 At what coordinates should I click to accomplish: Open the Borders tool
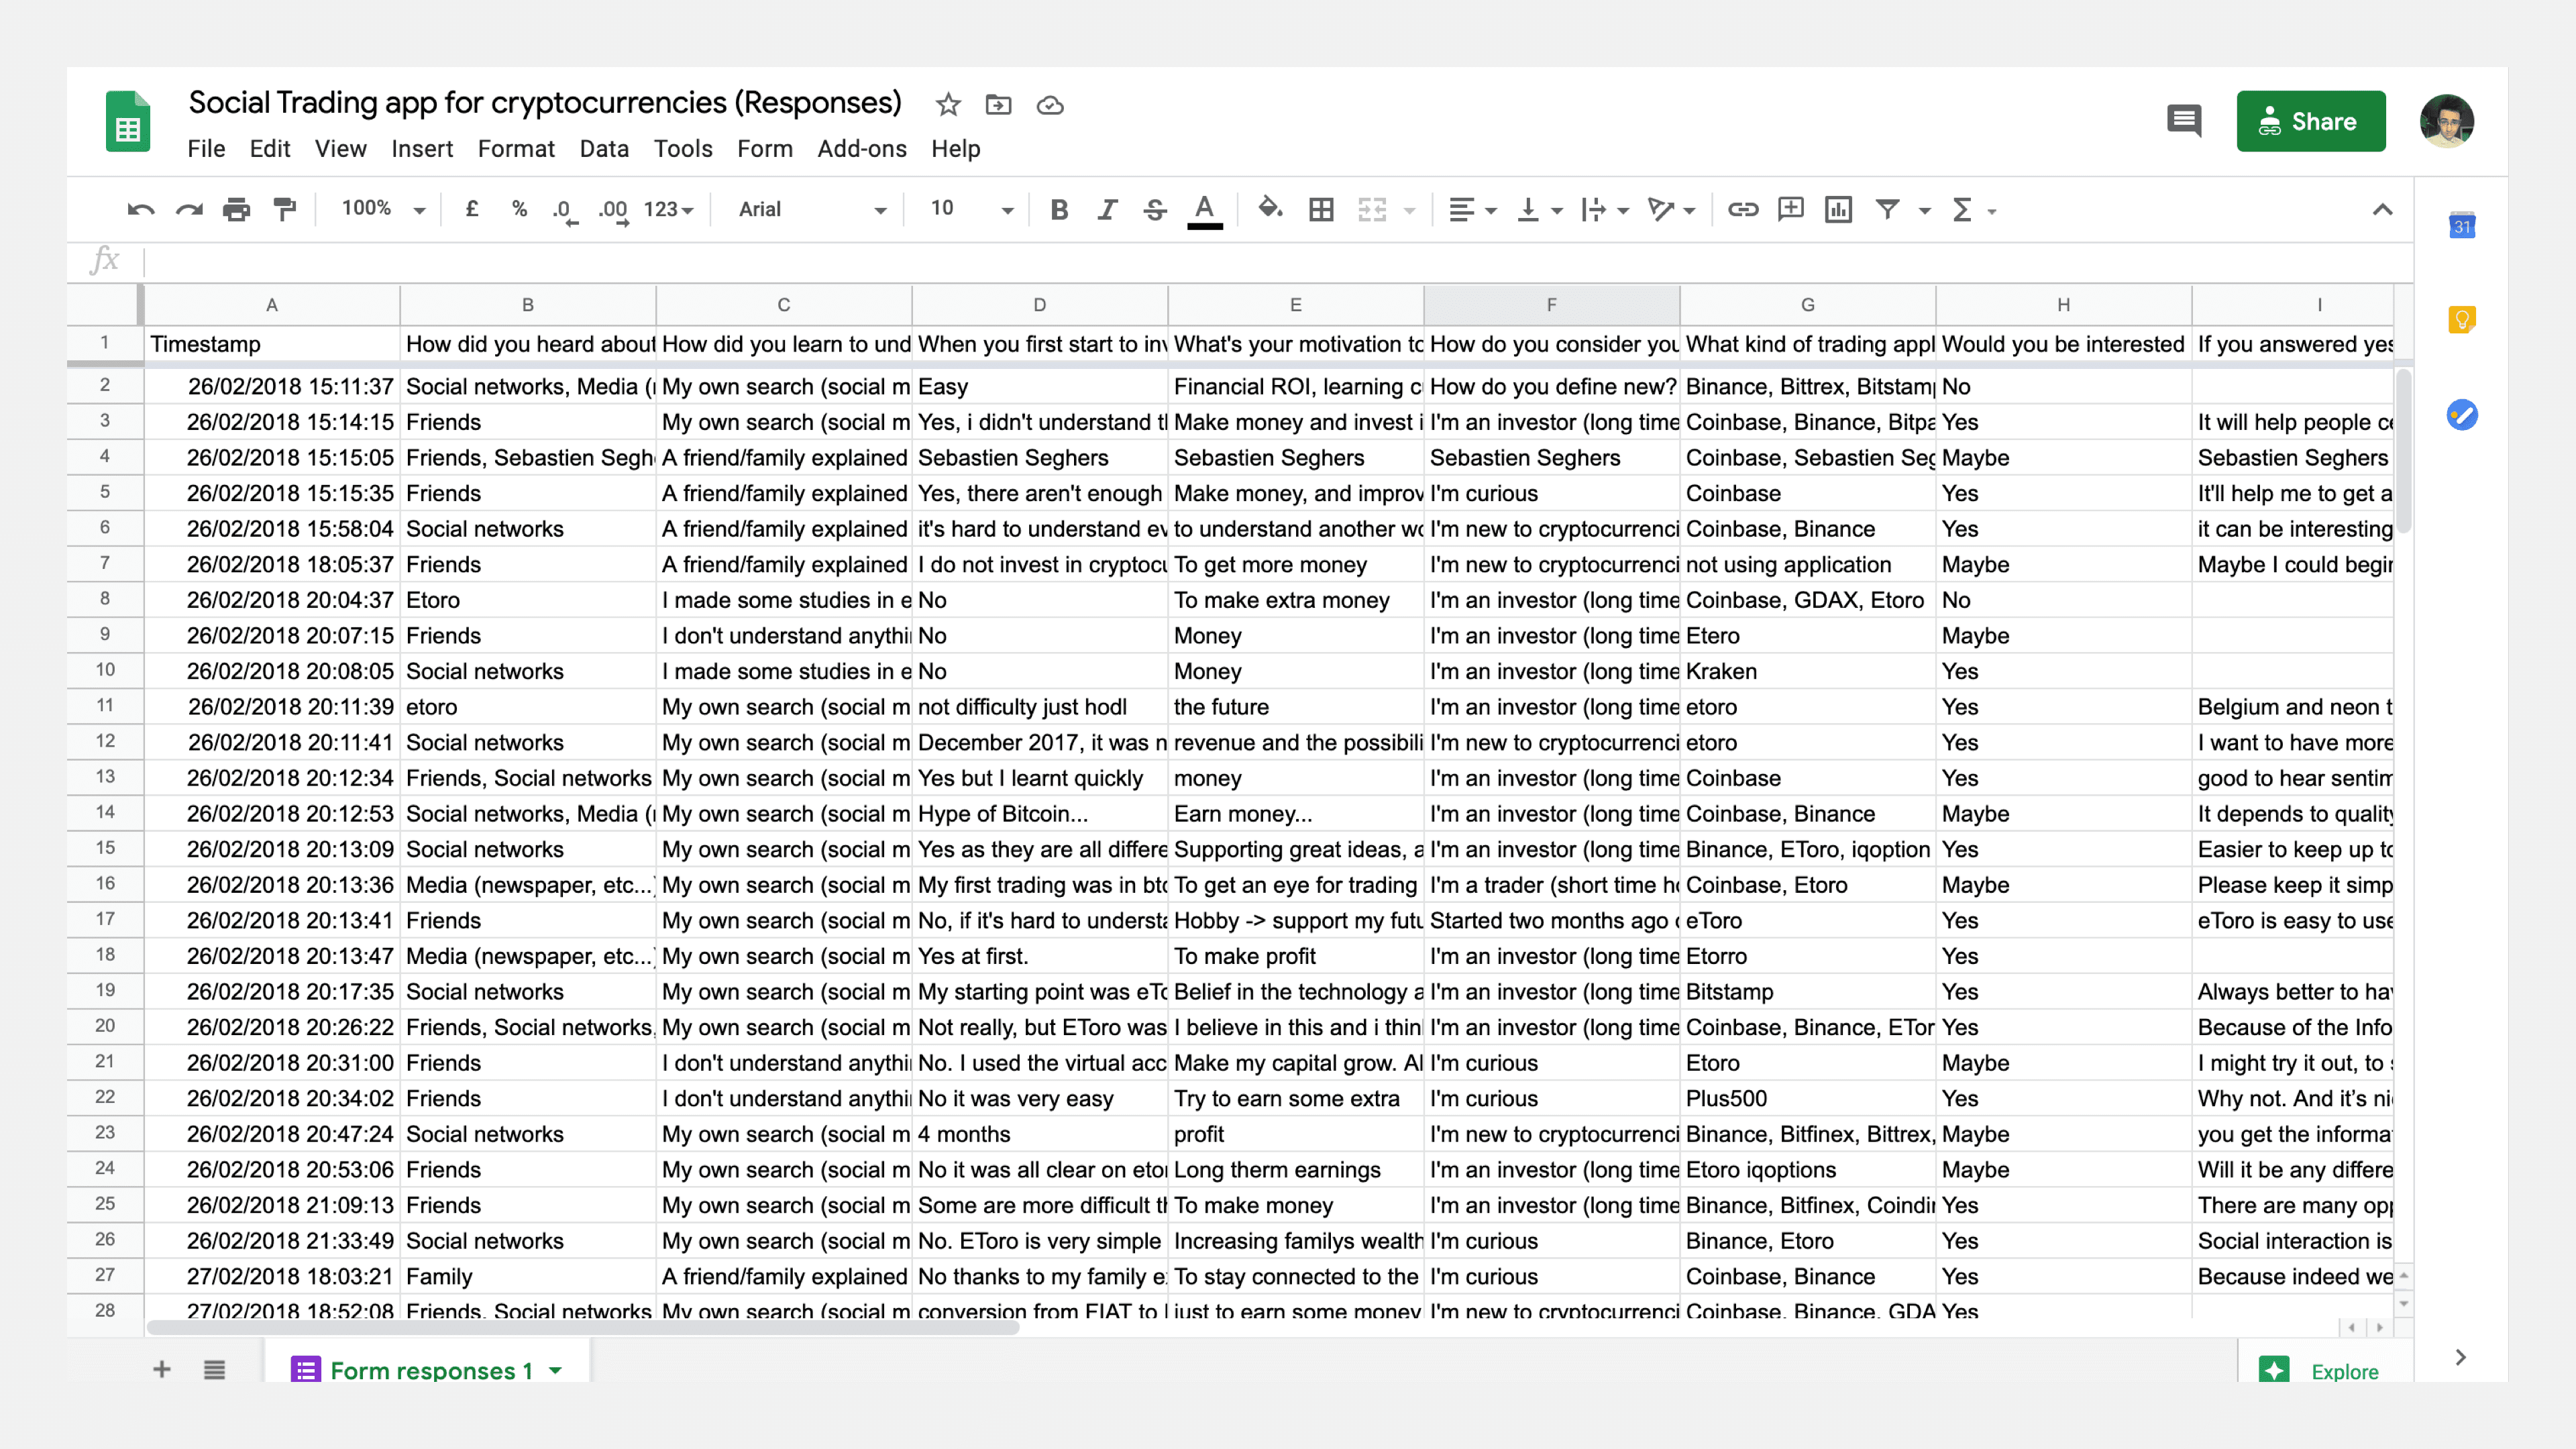pyautogui.click(x=1321, y=210)
